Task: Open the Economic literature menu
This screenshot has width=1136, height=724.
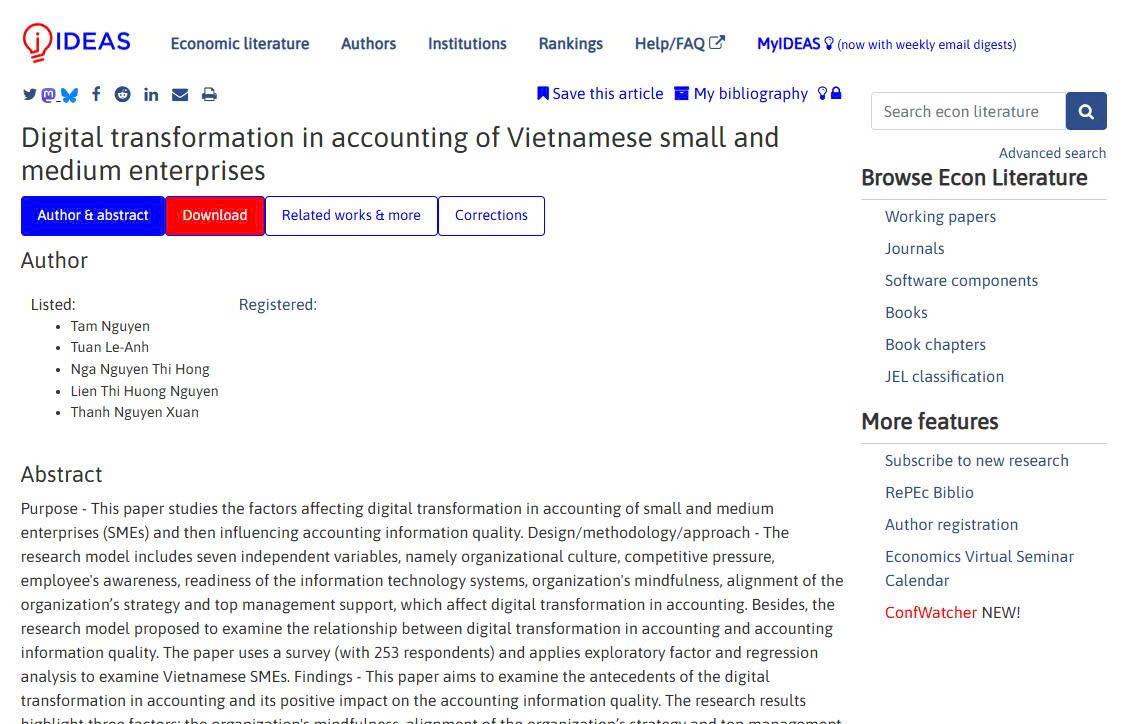Action: point(240,44)
